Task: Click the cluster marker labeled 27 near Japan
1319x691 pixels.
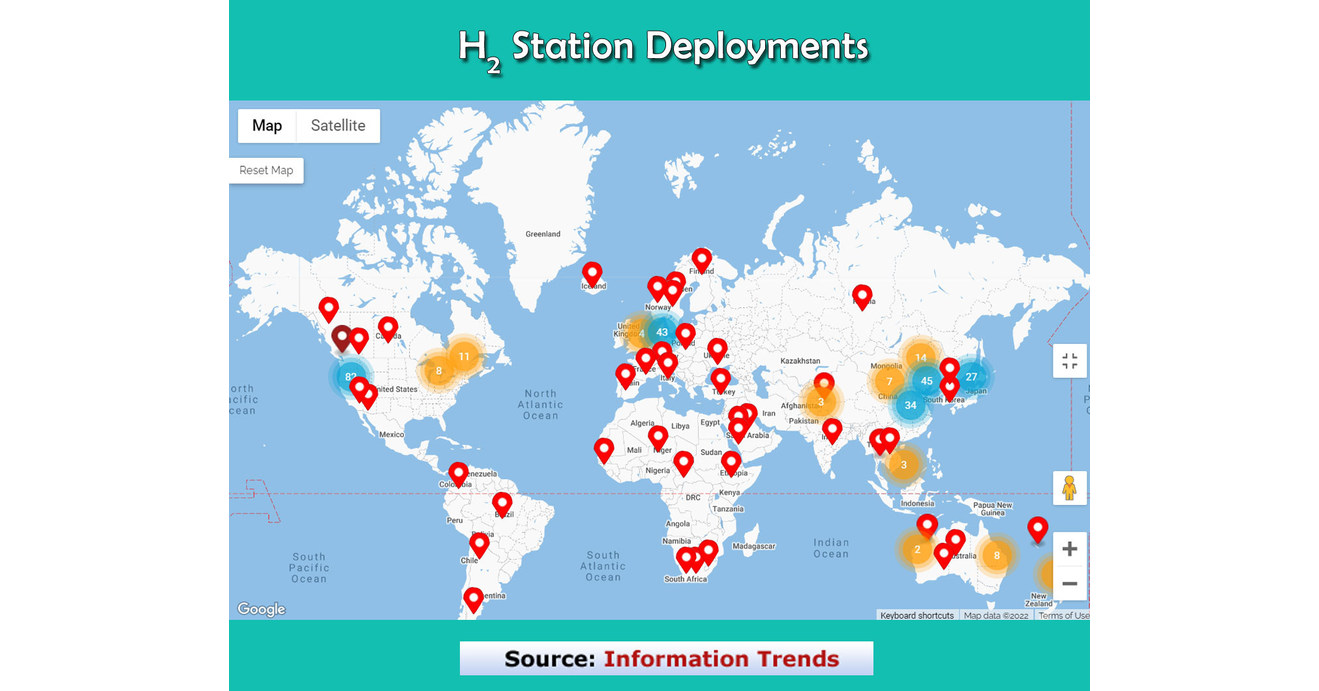Action: click(x=970, y=376)
